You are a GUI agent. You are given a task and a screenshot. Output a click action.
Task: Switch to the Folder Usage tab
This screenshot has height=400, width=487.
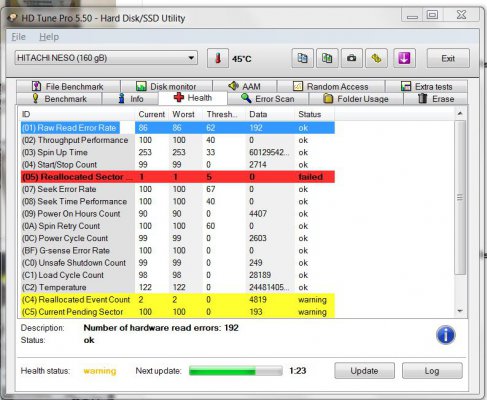pos(356,99)
